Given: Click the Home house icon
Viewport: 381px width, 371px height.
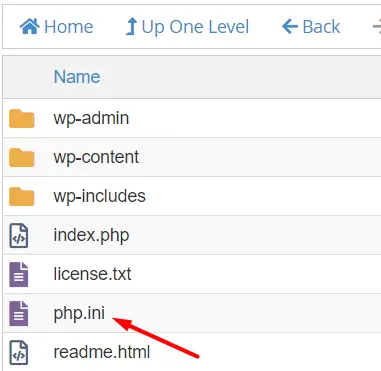Looking at the screenshot, I should pyautogui.click(x=30, y=27).
